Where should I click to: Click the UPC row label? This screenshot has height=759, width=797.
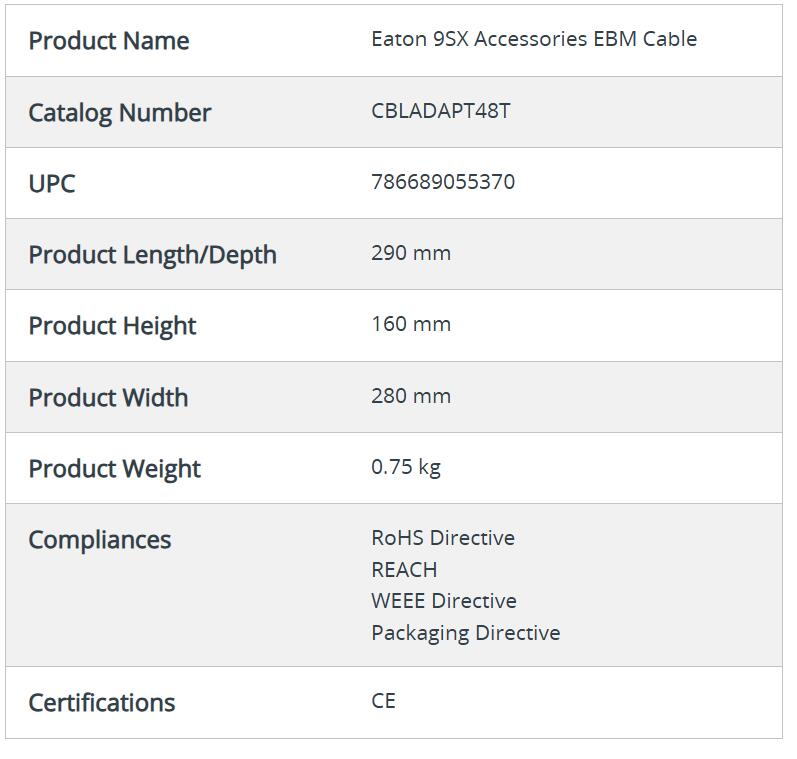(52, 183)
